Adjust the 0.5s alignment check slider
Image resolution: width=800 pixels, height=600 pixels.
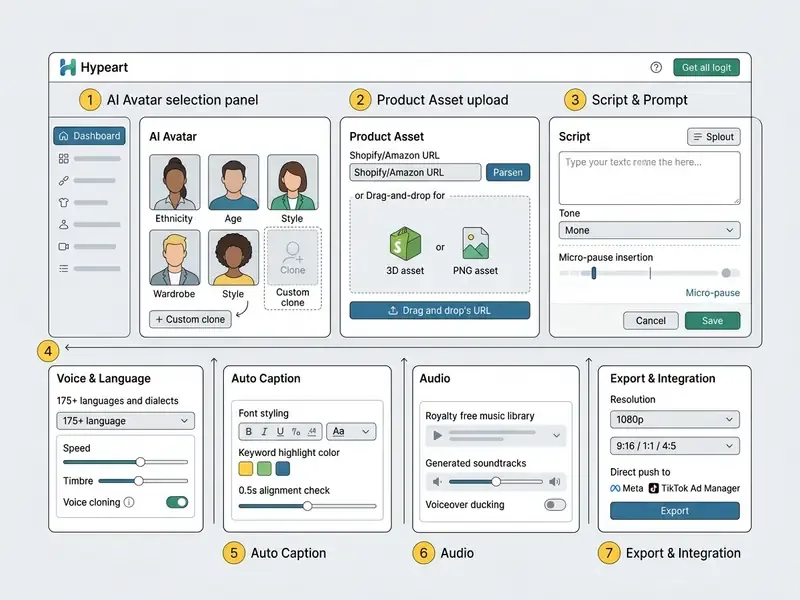(307, 506)
